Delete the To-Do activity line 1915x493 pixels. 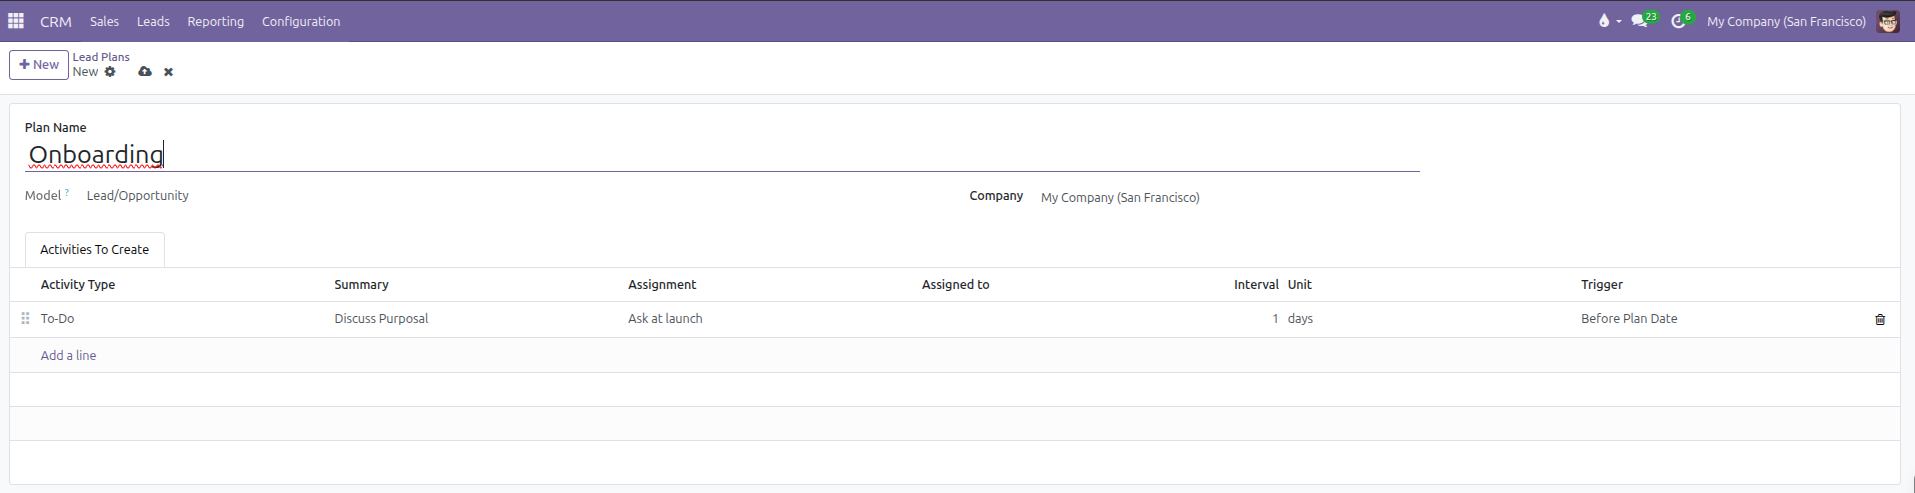(x=1880, y=319)
